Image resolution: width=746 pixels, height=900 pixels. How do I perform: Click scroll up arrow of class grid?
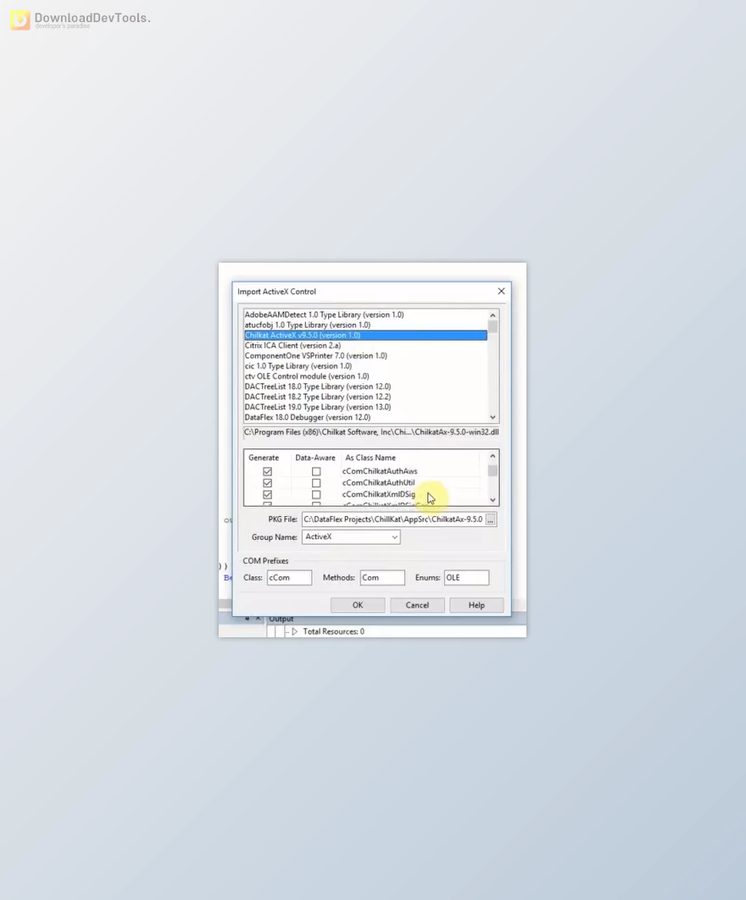coord(492,456)
